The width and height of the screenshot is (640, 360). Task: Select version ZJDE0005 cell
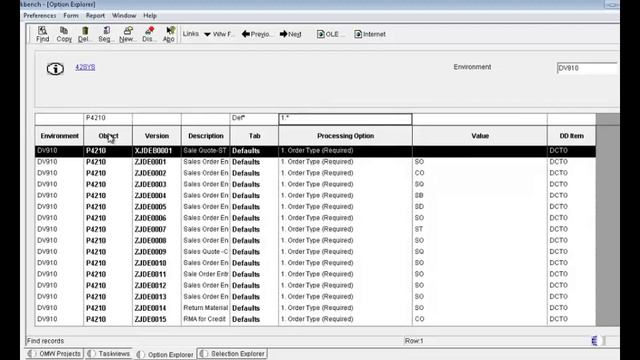pyautogui.click(x=157, y=207)
